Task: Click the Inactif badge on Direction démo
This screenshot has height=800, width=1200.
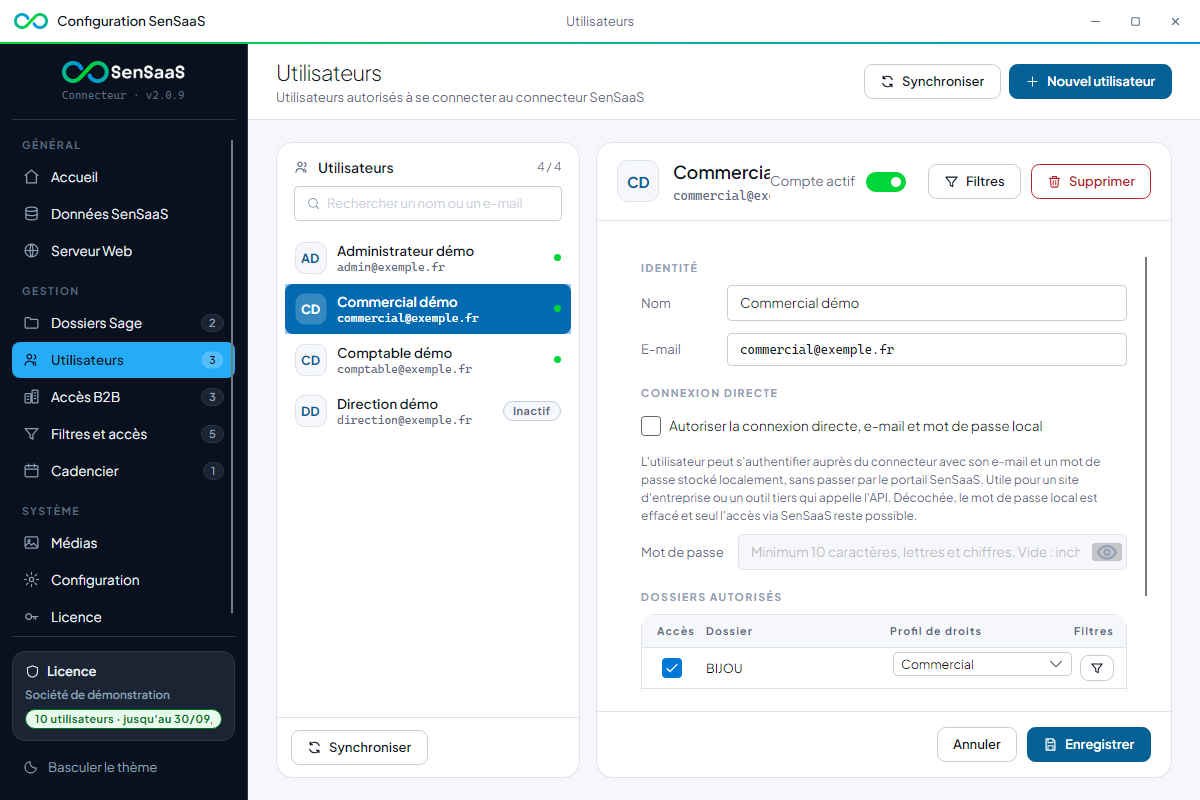Action: pyautogui.click(x=532, y=411)
